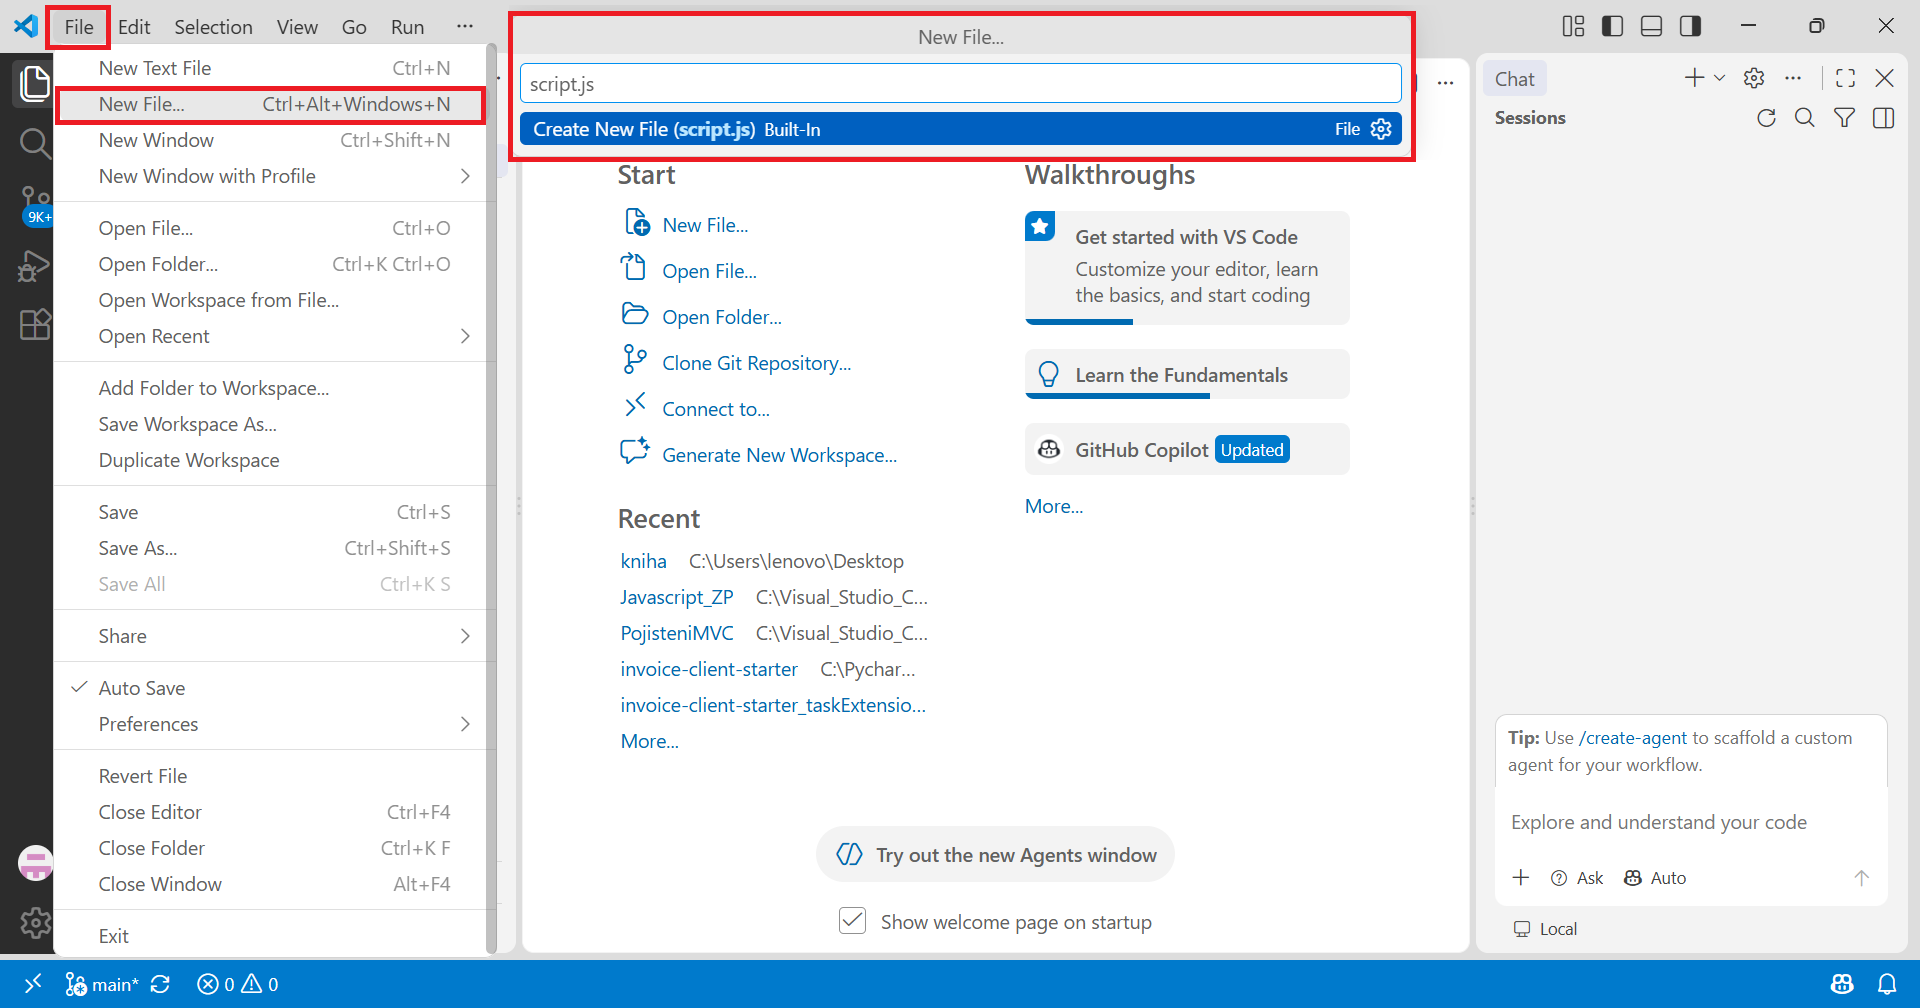The width and height of the screenshot is (1920, 1008).
Task: Open the Extensions view
Action: tap(34, 324)
